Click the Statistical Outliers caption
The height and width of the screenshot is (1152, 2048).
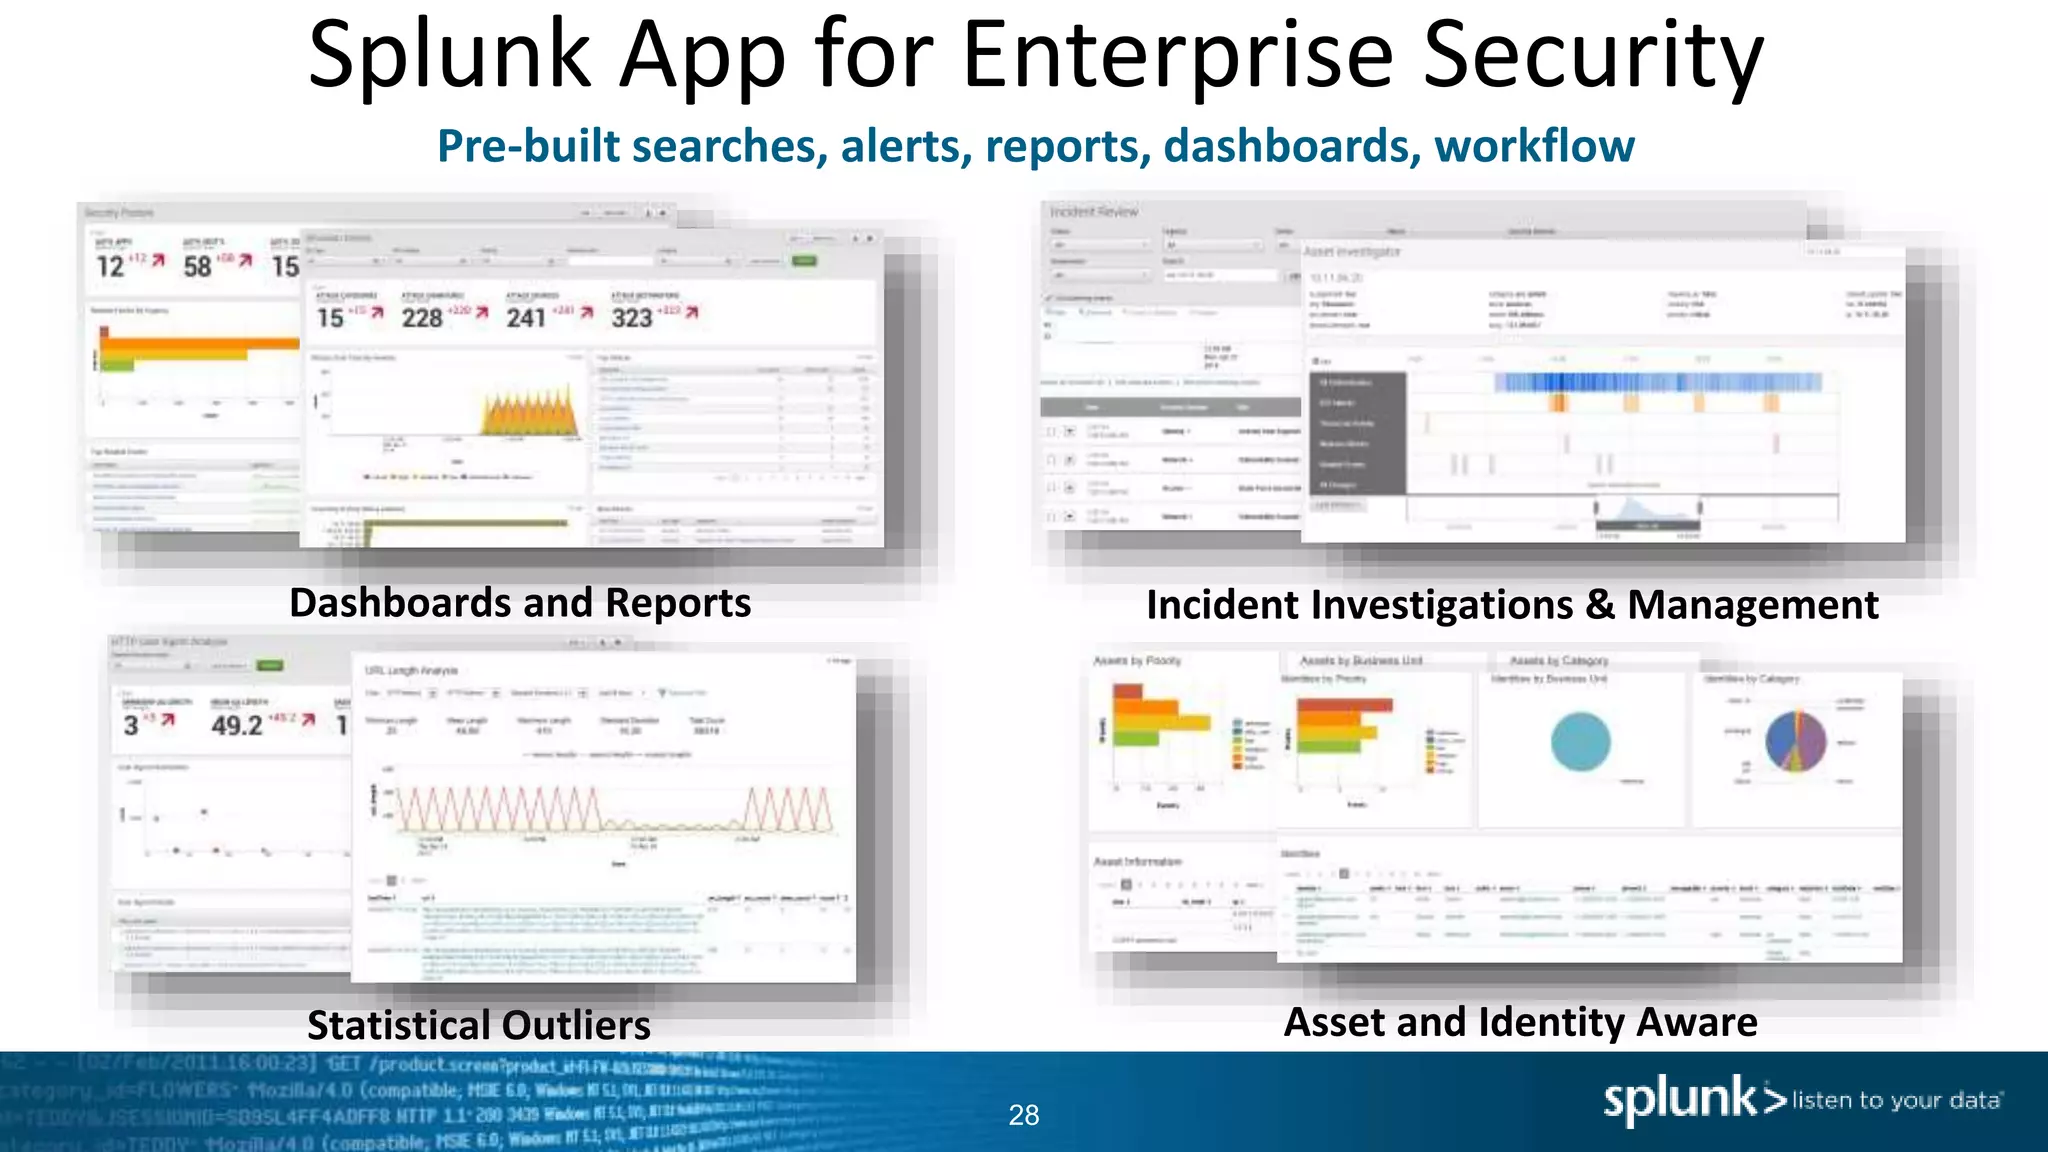click(x=479, y=1026)
